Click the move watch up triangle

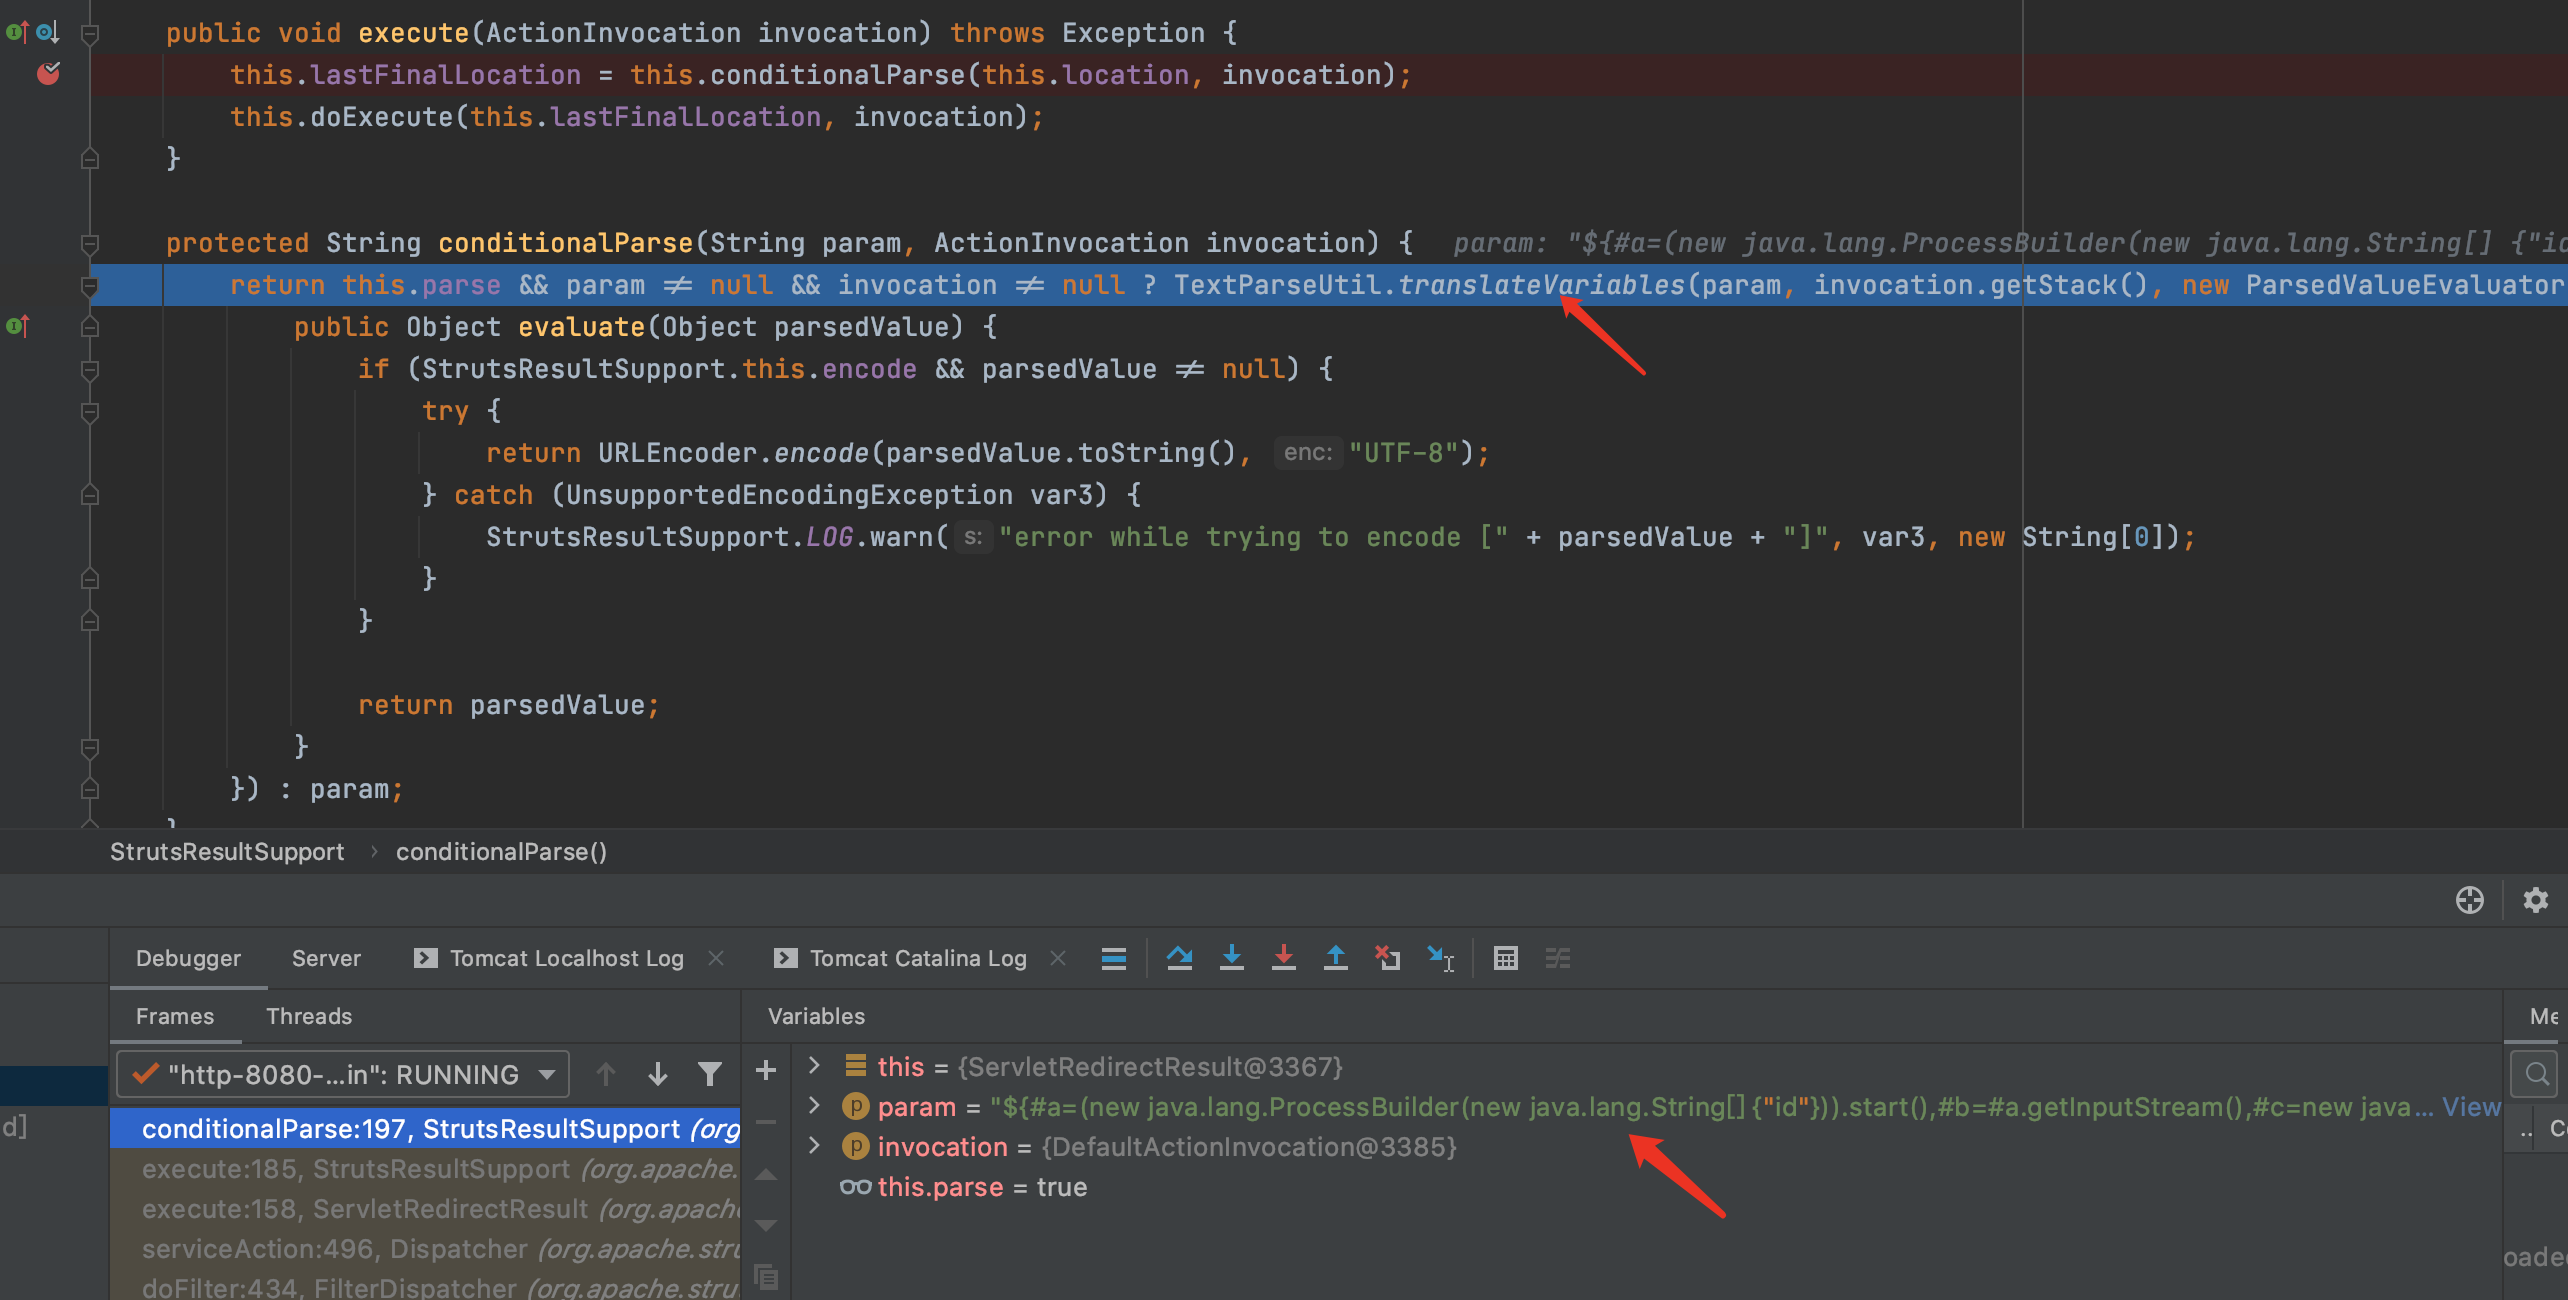pos(766,1175)
